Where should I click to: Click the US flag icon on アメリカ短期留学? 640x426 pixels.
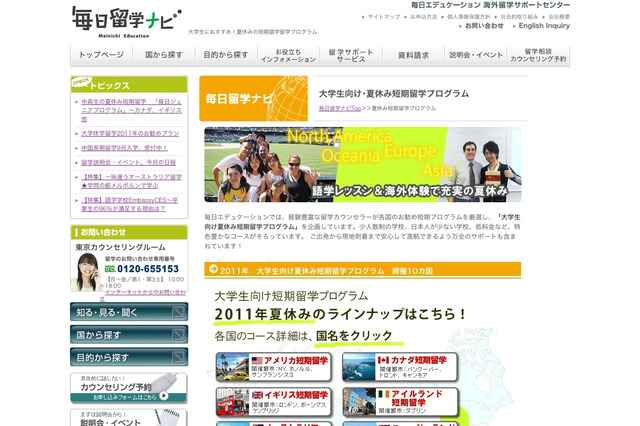point(257,361)
